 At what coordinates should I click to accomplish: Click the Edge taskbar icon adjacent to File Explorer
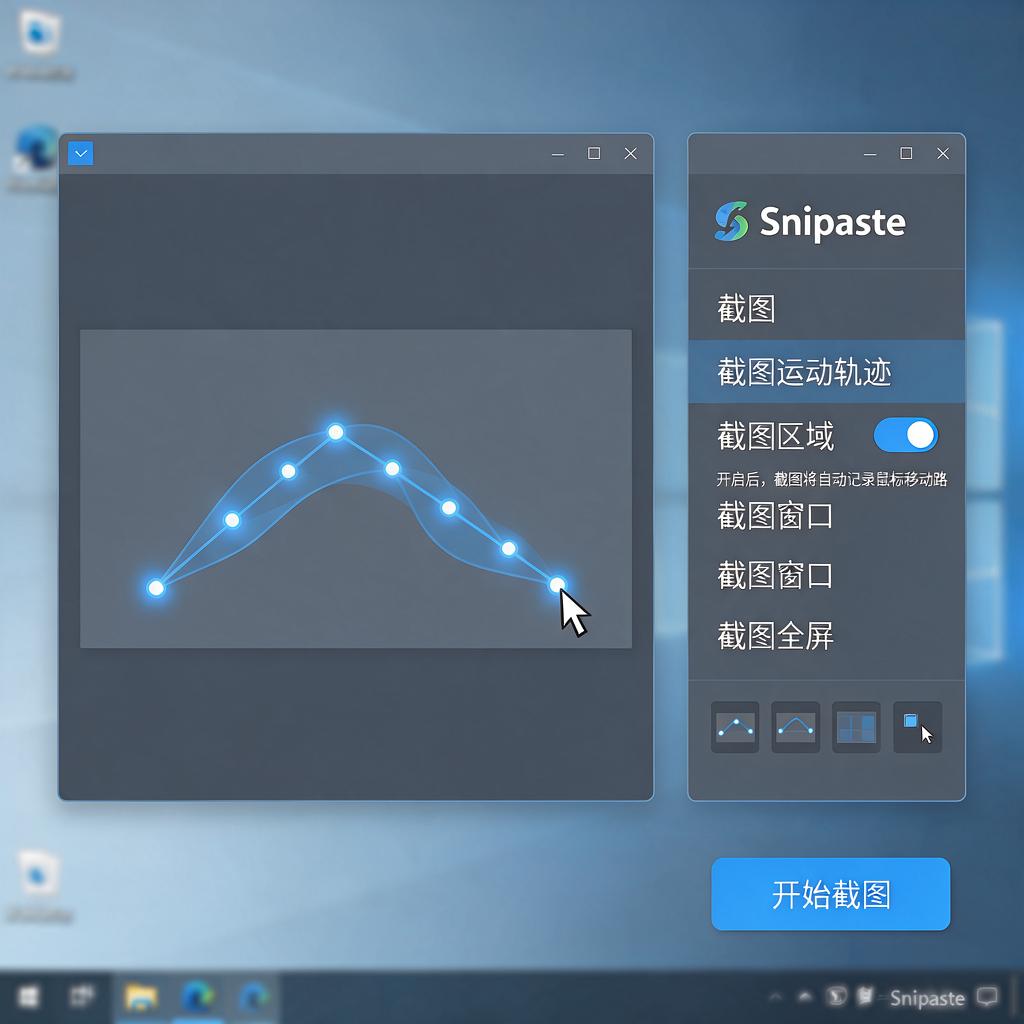coord(197,997)
